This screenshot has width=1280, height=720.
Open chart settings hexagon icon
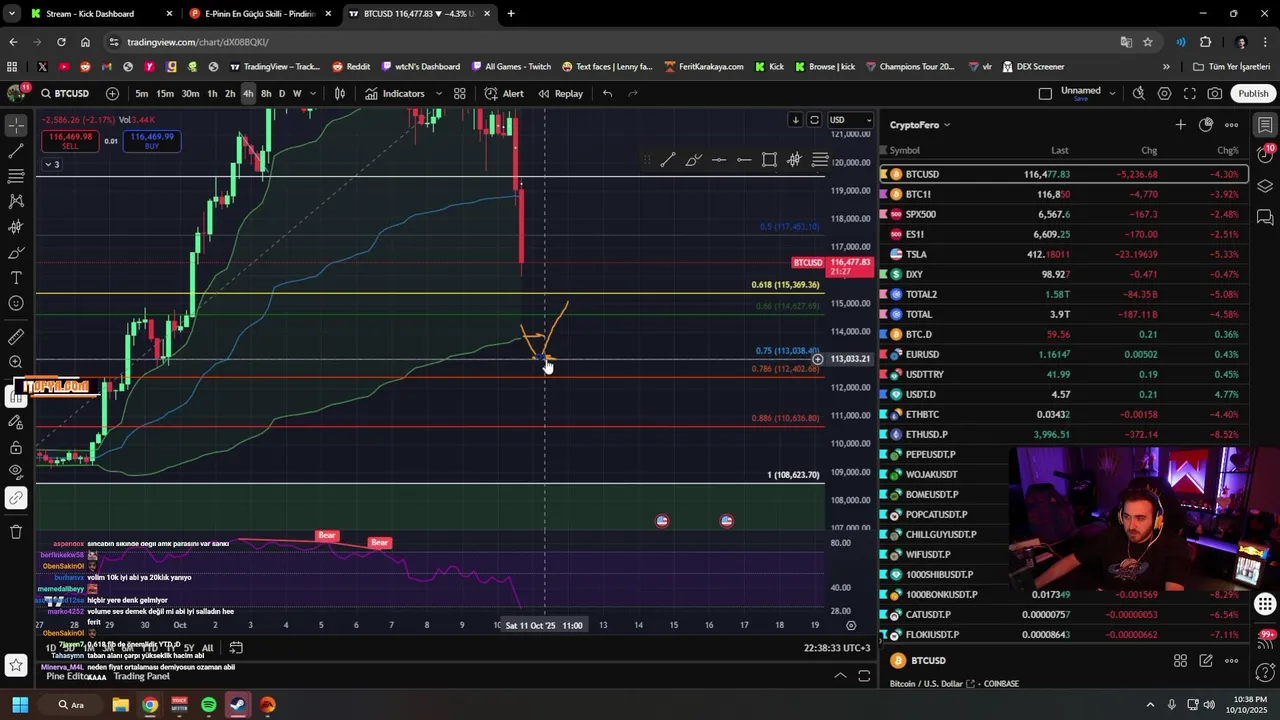tap(1164, 93)
